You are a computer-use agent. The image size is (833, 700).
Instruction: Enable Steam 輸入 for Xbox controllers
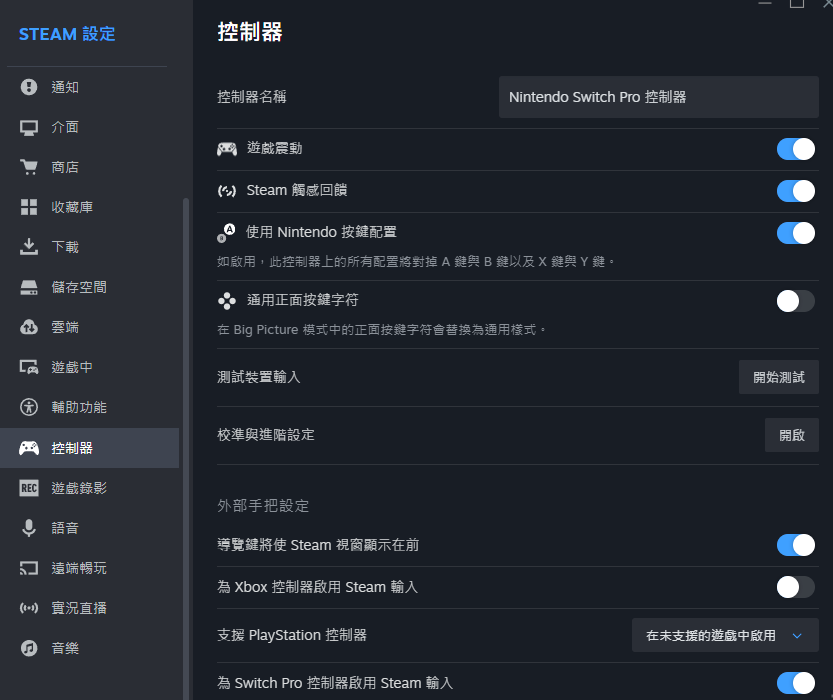[x=795, y=587]
